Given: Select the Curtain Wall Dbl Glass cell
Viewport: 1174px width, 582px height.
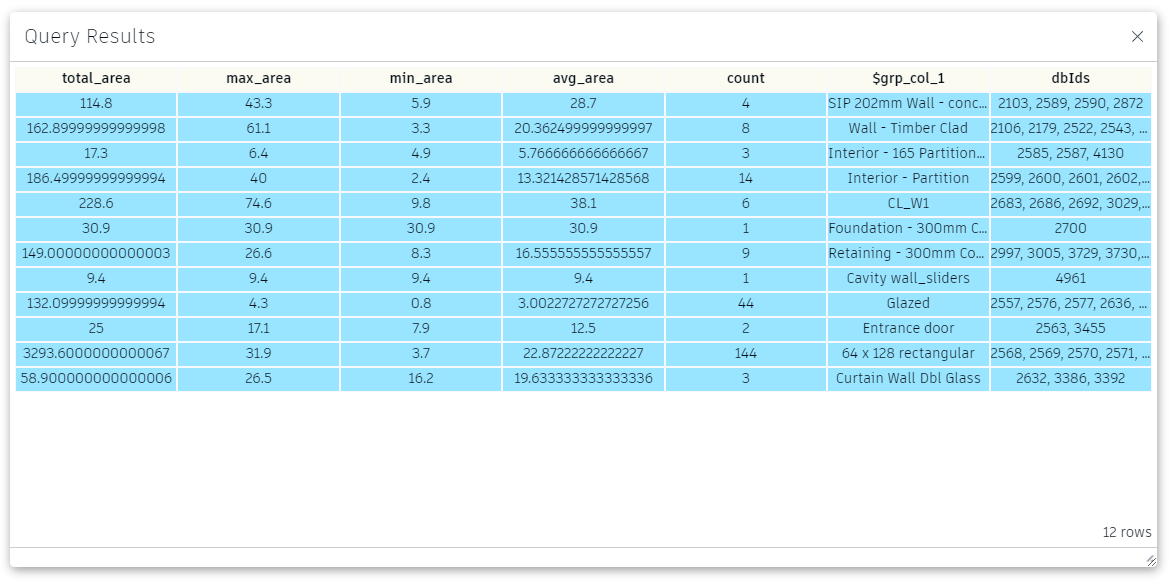Looking at the screenshot, I should pyautogui.click(x=908, y=378).
